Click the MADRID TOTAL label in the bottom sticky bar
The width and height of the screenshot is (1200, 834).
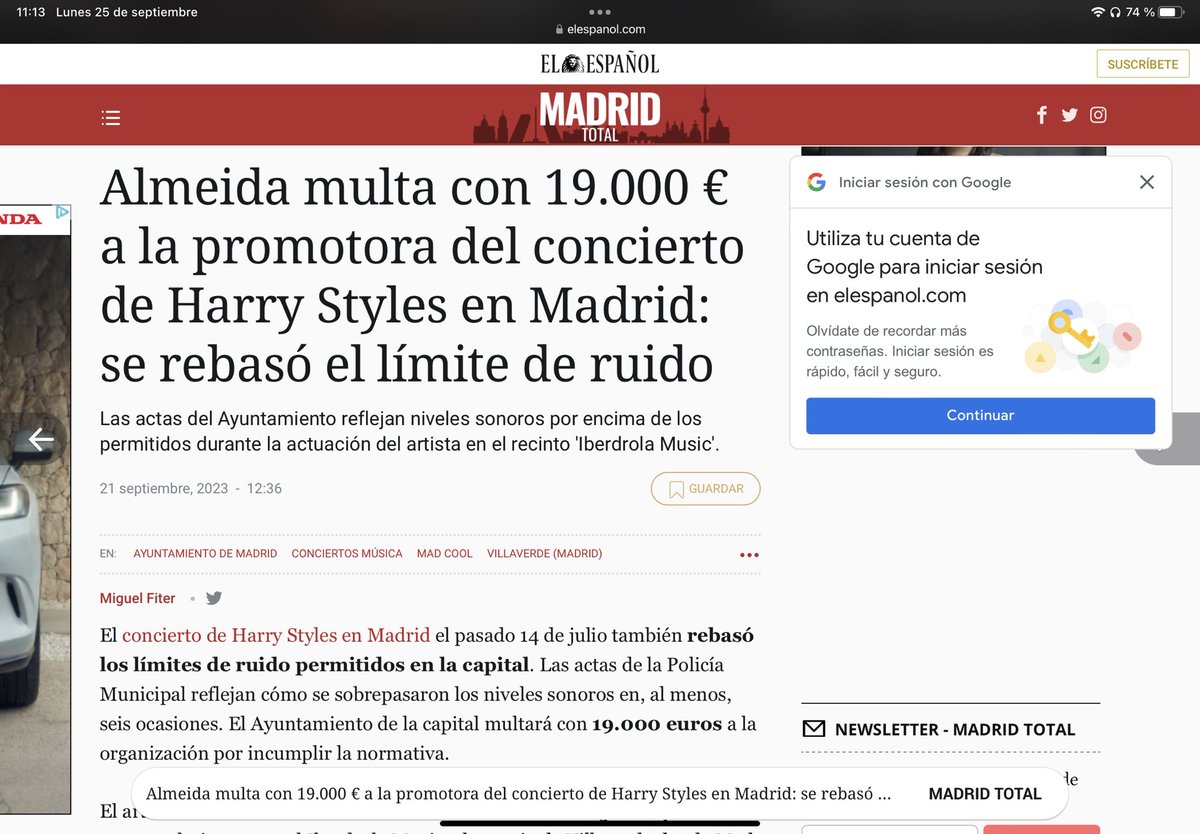tap(985, 794)
